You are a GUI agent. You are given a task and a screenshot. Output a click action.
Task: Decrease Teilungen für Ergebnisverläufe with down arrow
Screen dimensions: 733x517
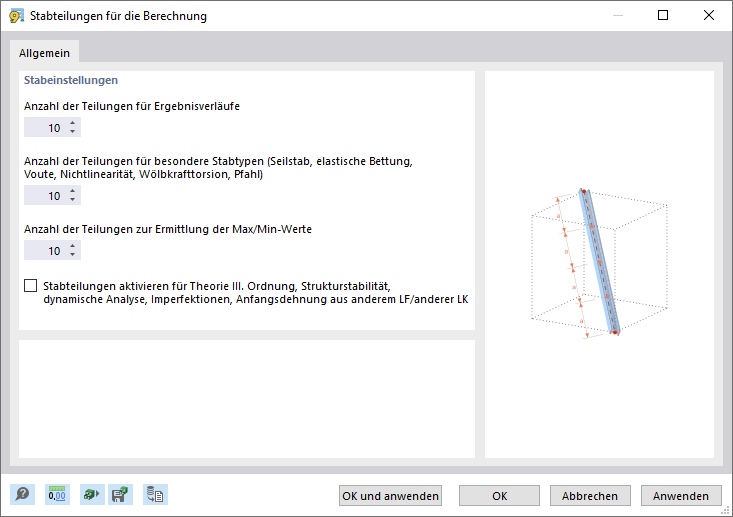tap(72, 131)
